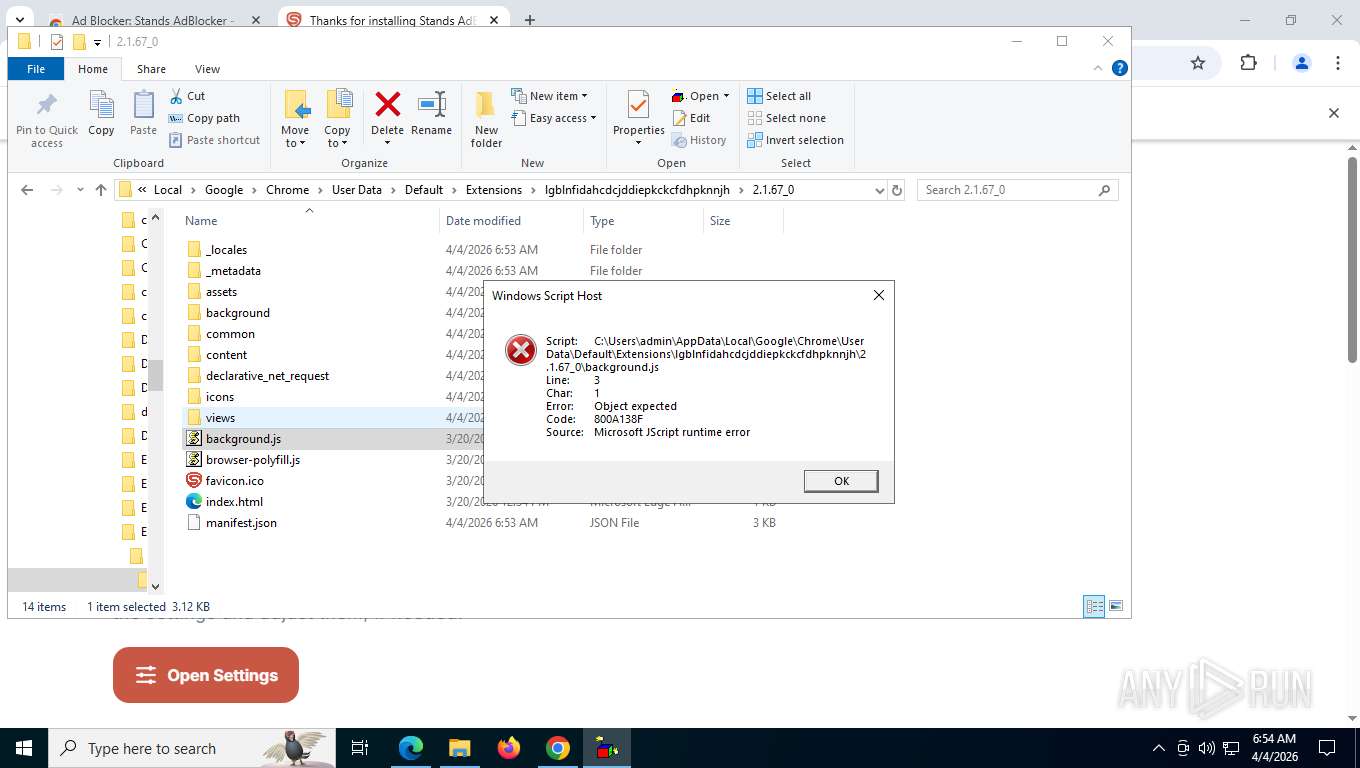Switch to the Home ribbon tab
The height and width of the screenshot is (768, 1360).
coord(93,69)
